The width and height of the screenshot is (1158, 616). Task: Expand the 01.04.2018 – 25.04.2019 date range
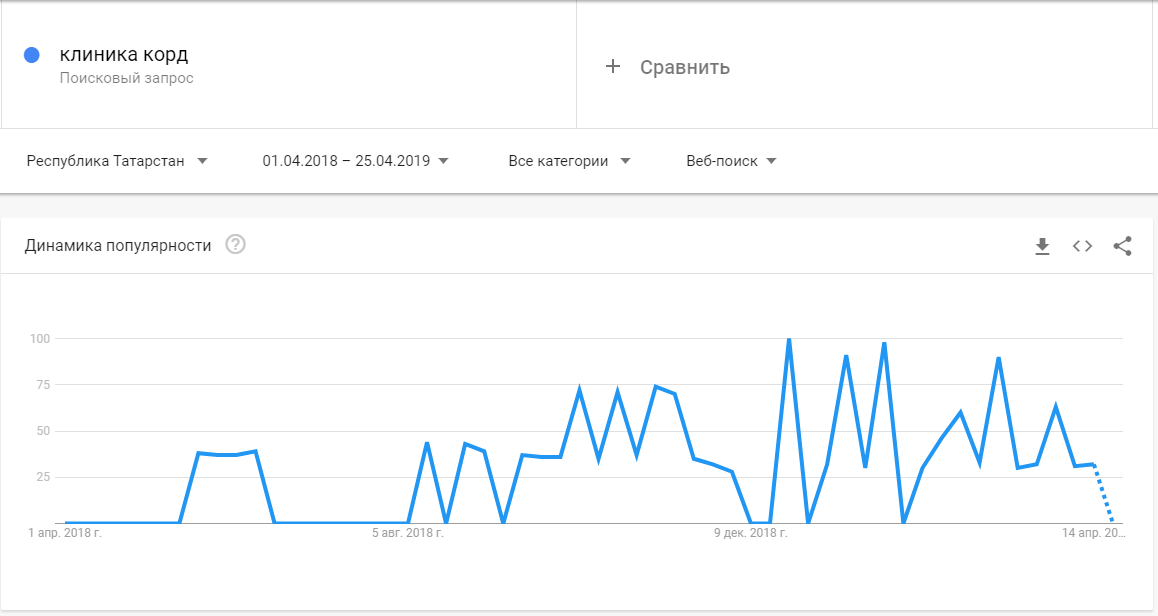click(355, 161)
